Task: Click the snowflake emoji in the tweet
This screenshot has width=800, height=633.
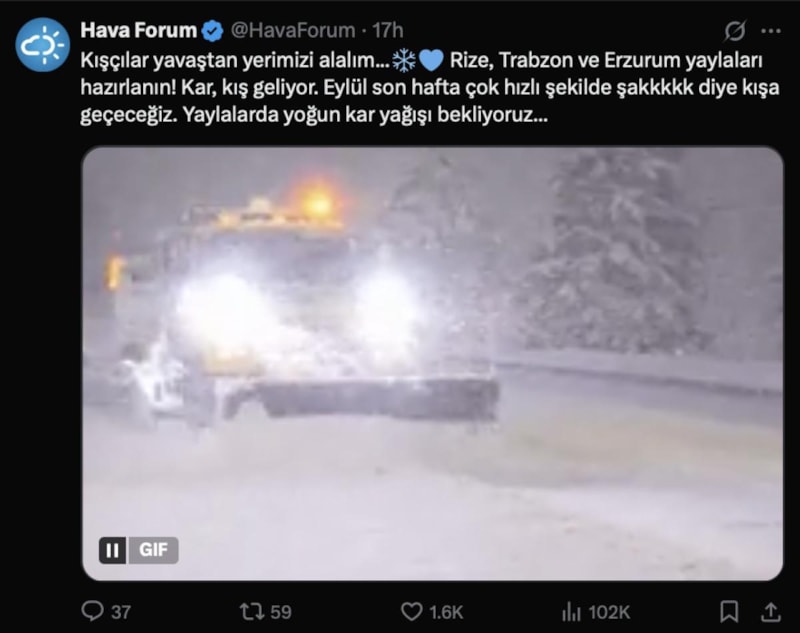Action: coord(404,61)
